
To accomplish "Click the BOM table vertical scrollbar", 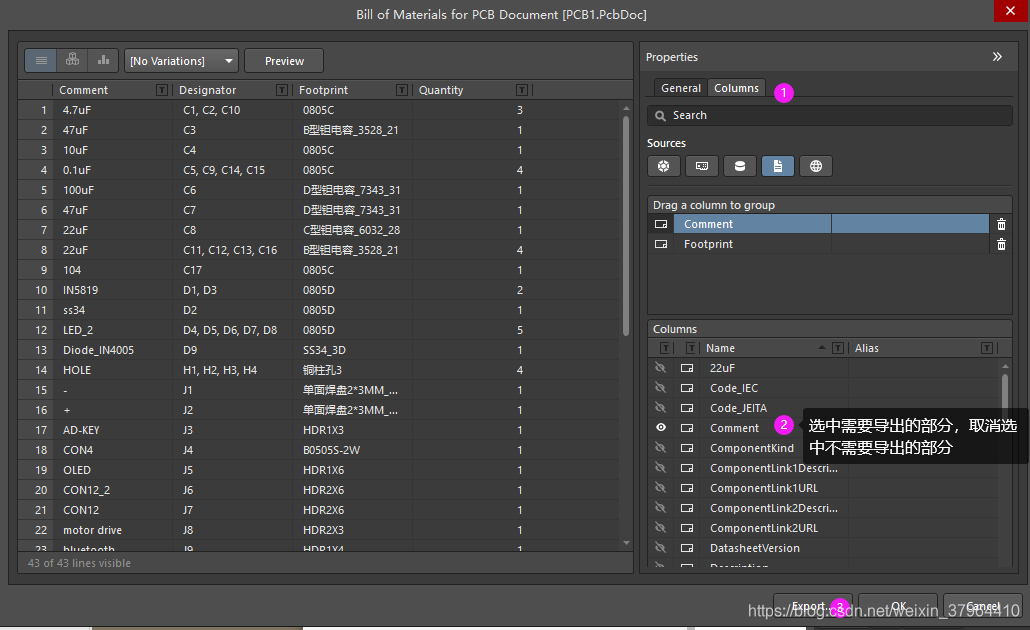I will tap(626, 225).
